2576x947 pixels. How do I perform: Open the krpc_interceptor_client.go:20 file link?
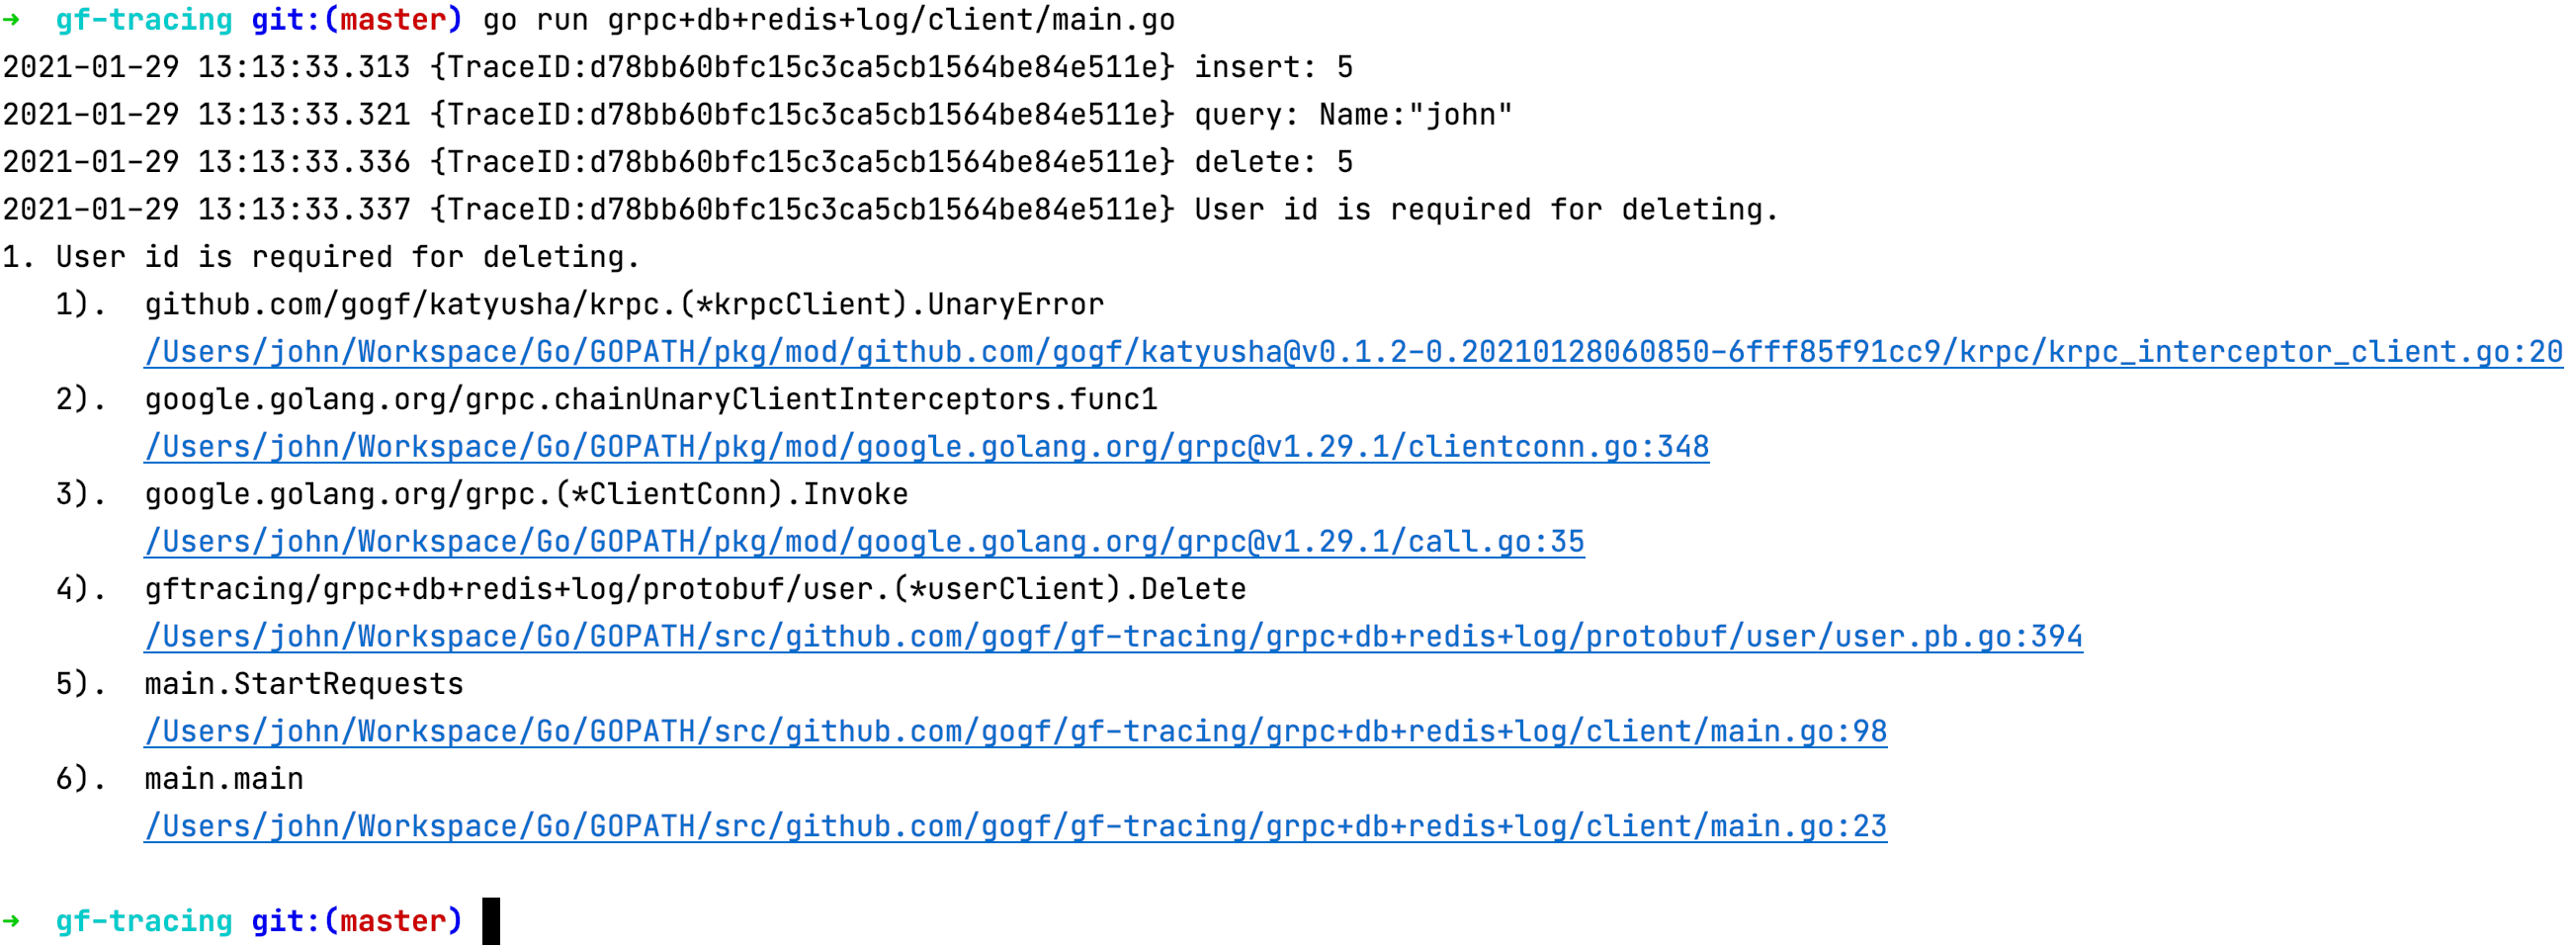pos(1352,352)
